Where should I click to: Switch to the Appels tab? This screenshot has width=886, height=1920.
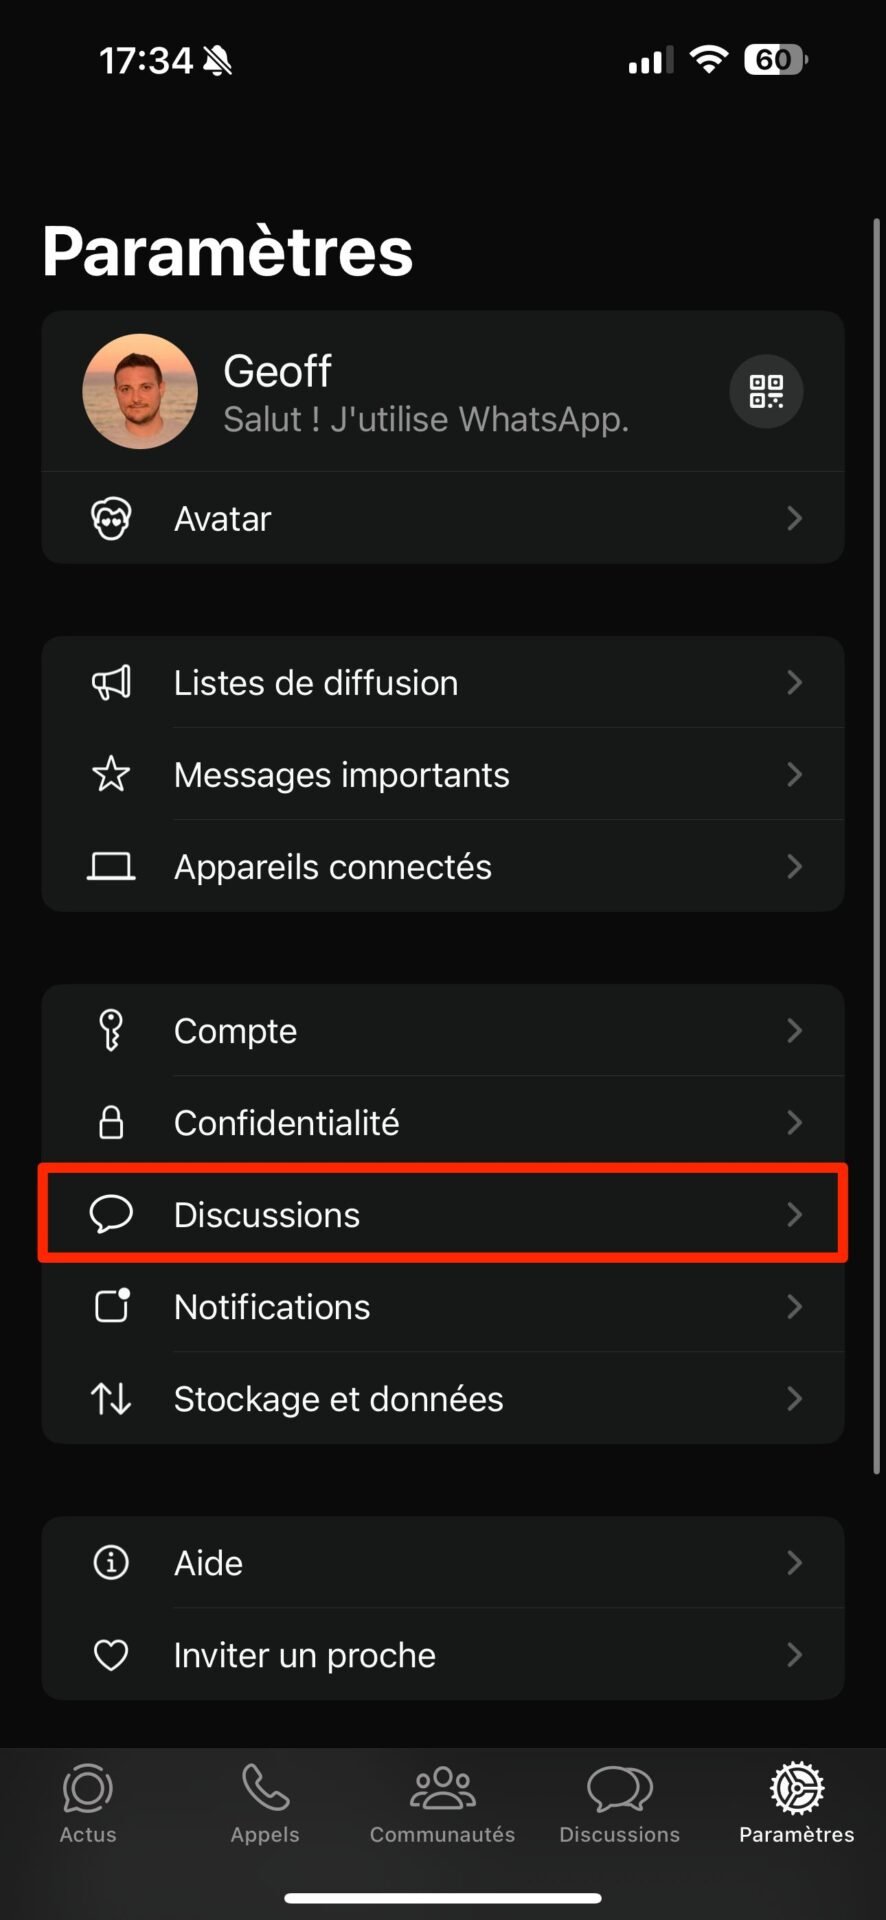(x=265, y=1804)
